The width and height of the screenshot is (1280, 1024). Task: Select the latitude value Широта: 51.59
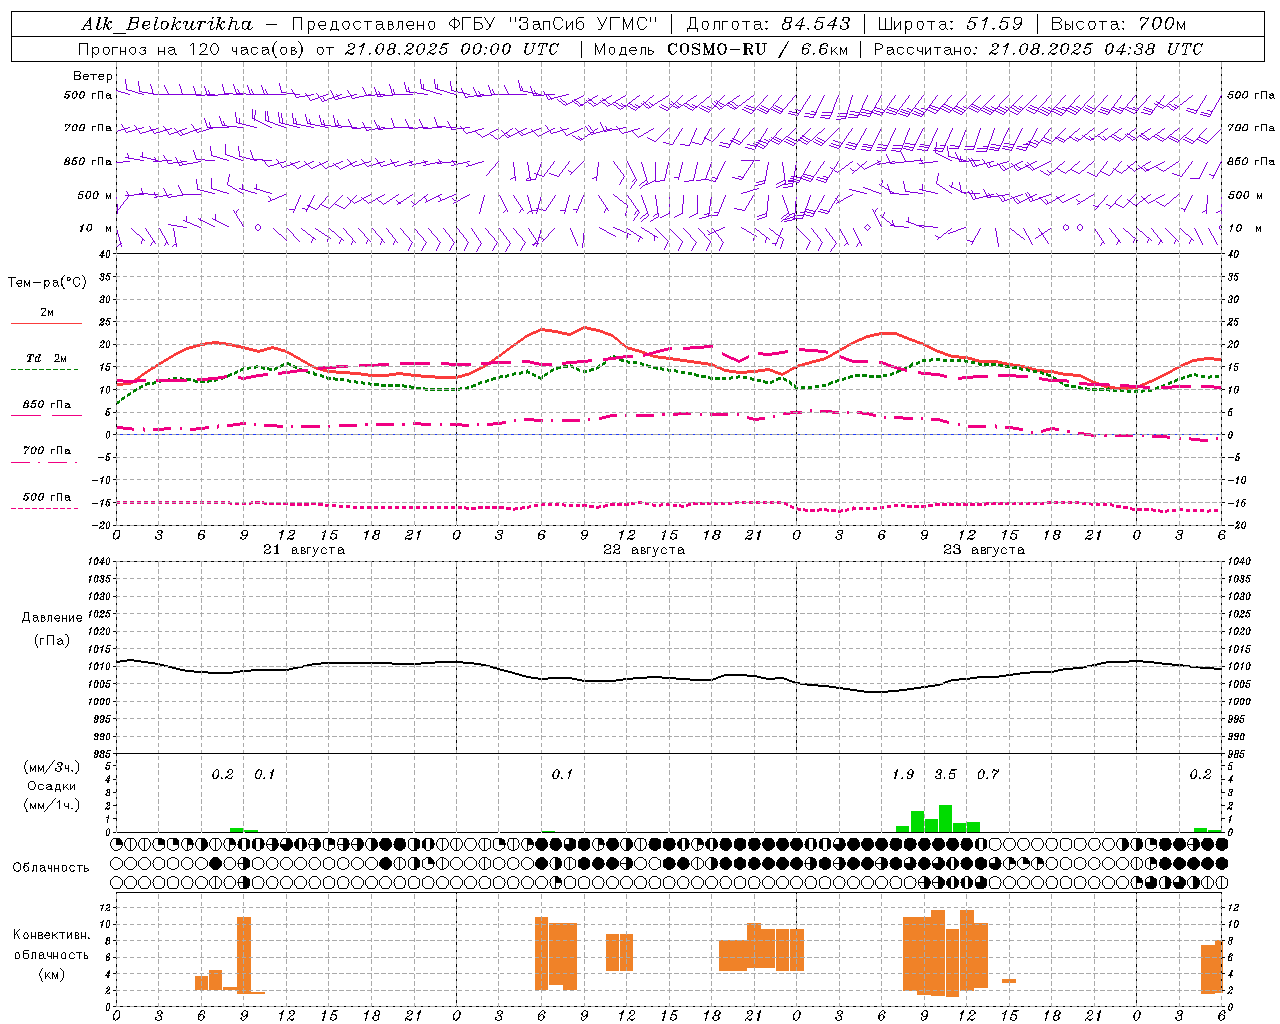coord(950,24)
